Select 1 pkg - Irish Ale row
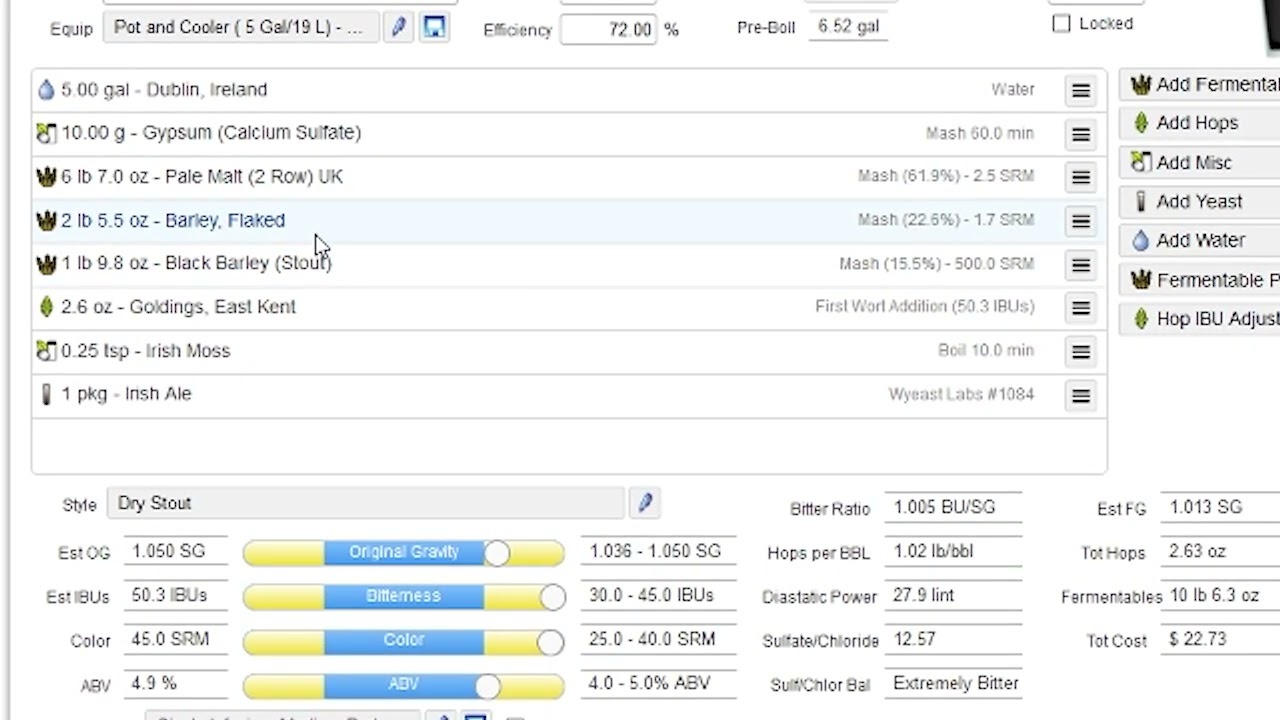This screenshot has width=1280, height=720. (x=569, y=394)
